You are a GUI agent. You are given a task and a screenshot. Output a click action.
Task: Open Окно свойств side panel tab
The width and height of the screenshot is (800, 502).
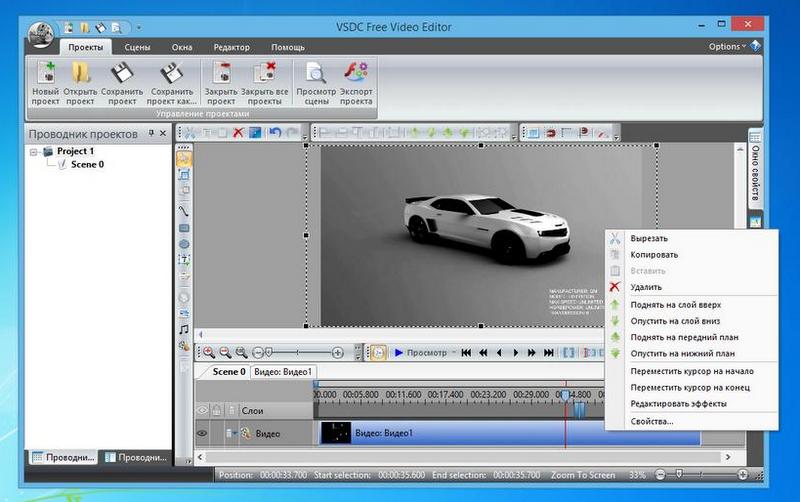756,167
